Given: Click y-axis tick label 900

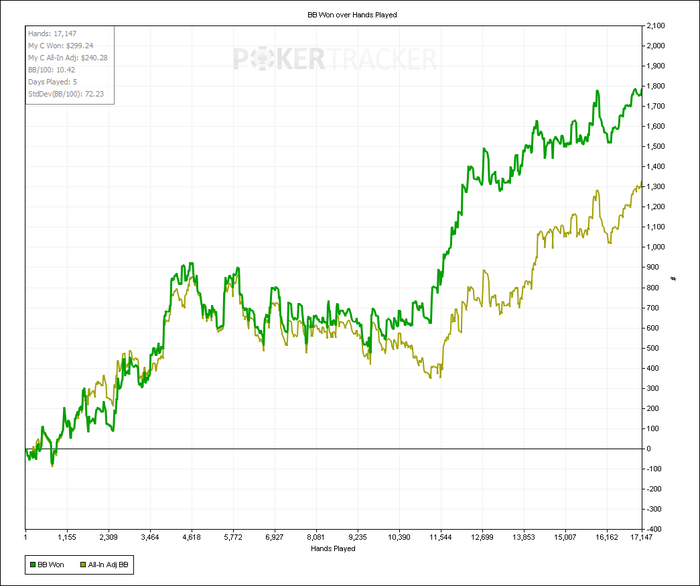Looking at the screenshot, I should point(653,267).
